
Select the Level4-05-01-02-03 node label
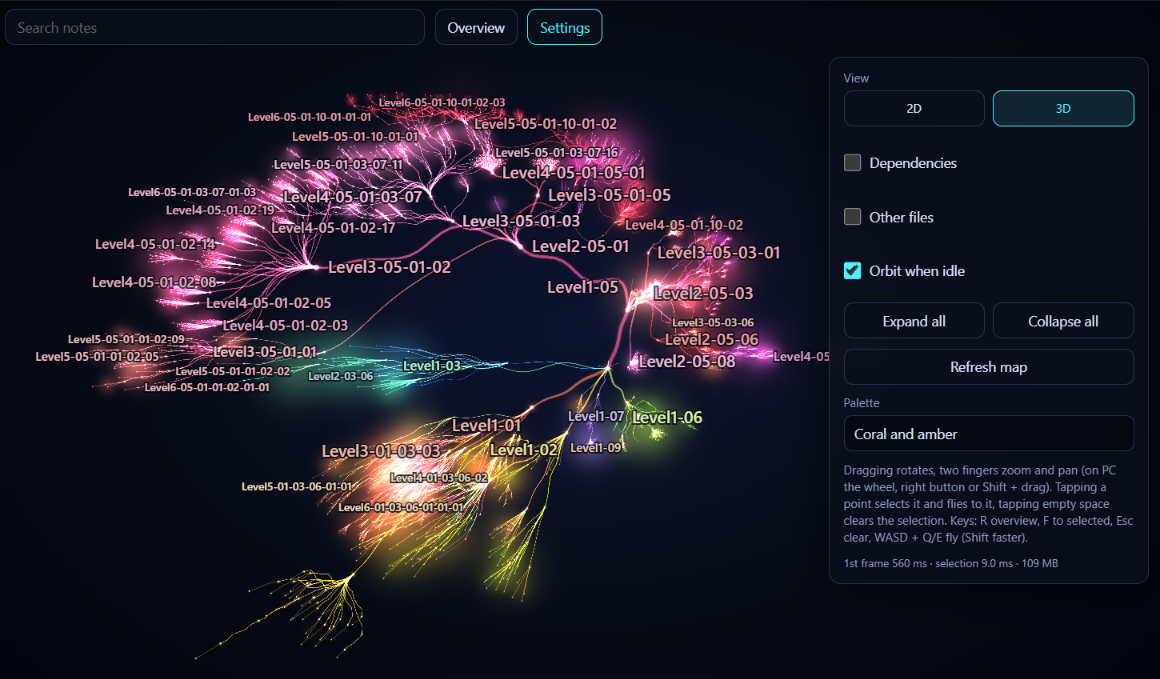coord(285,325)
